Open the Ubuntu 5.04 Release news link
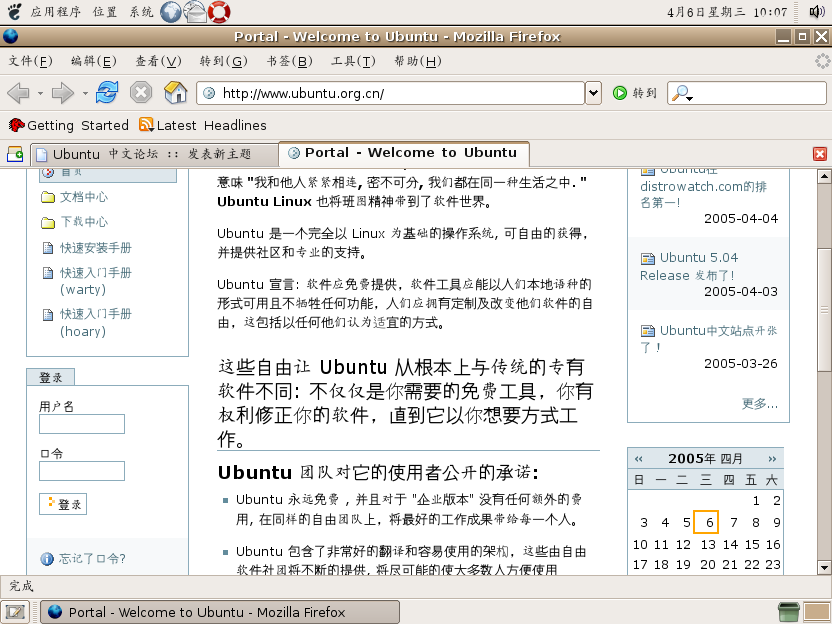 [x=689, y=266]
